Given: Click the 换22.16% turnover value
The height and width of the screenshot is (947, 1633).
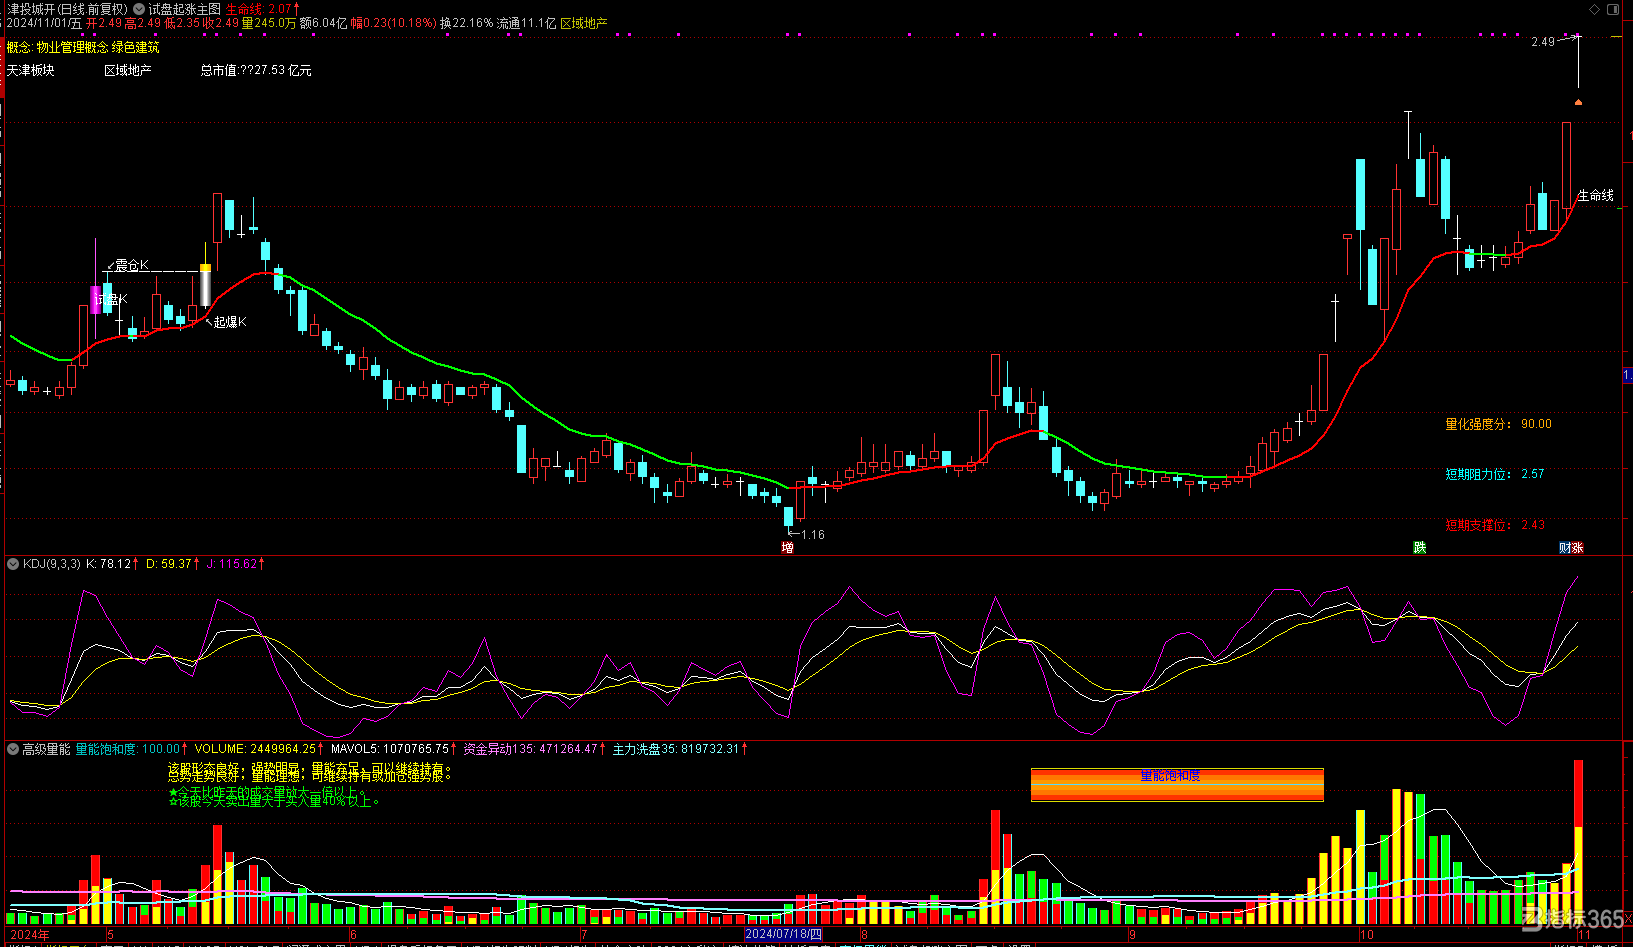Looking at the screenshot, I should pyautogui.click(x=467, y=23).
